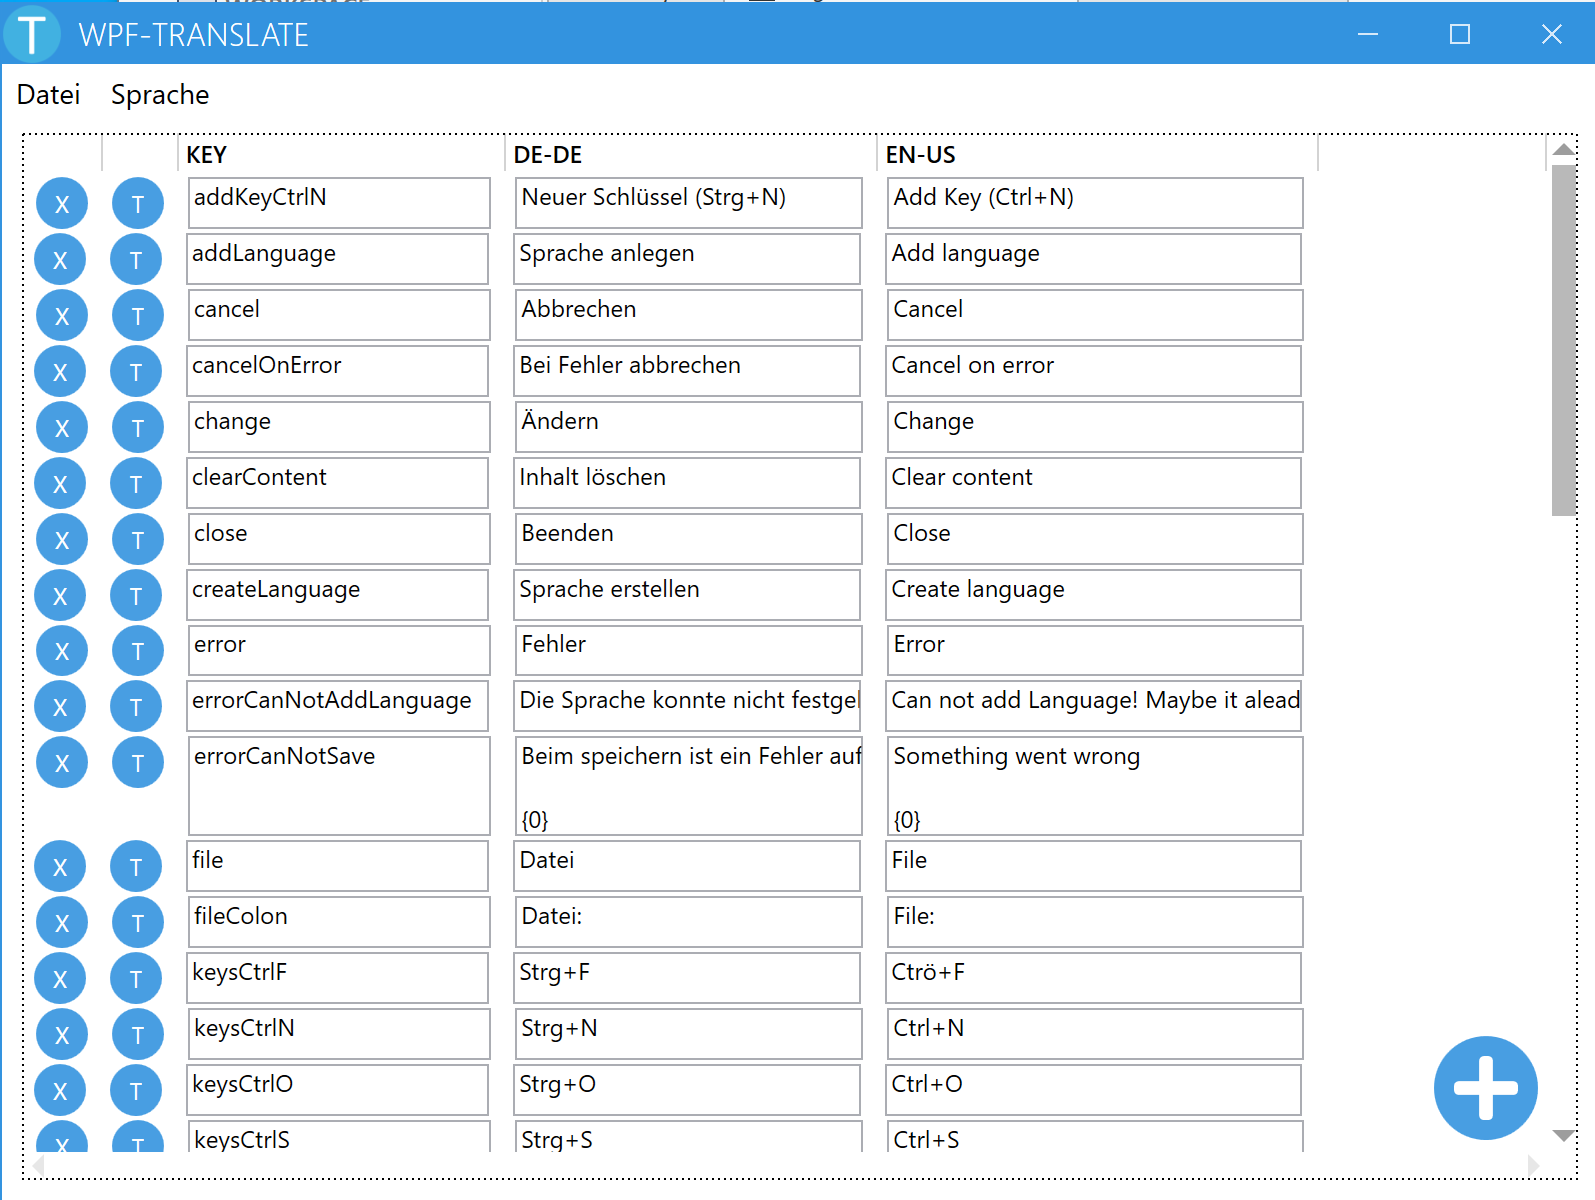Image resolution: width=1595 pixels, height=1200 pixels.
Task: Remove the close key row with X
Action: coord(62,540)
